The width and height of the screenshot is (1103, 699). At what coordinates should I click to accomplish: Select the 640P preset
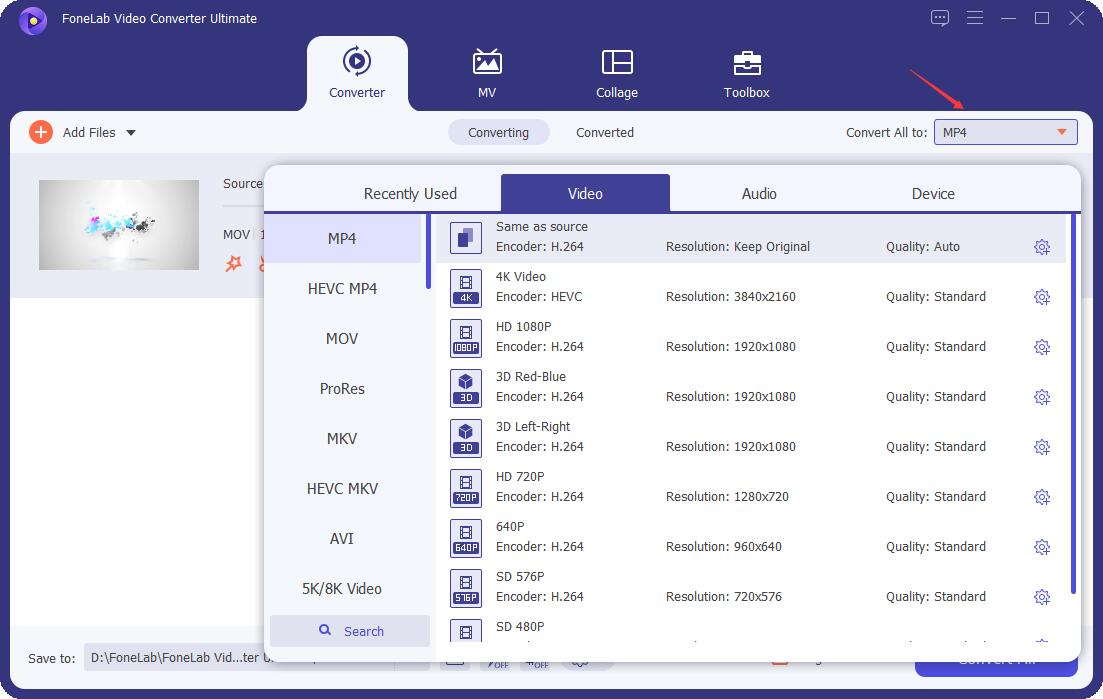[751, 537]
